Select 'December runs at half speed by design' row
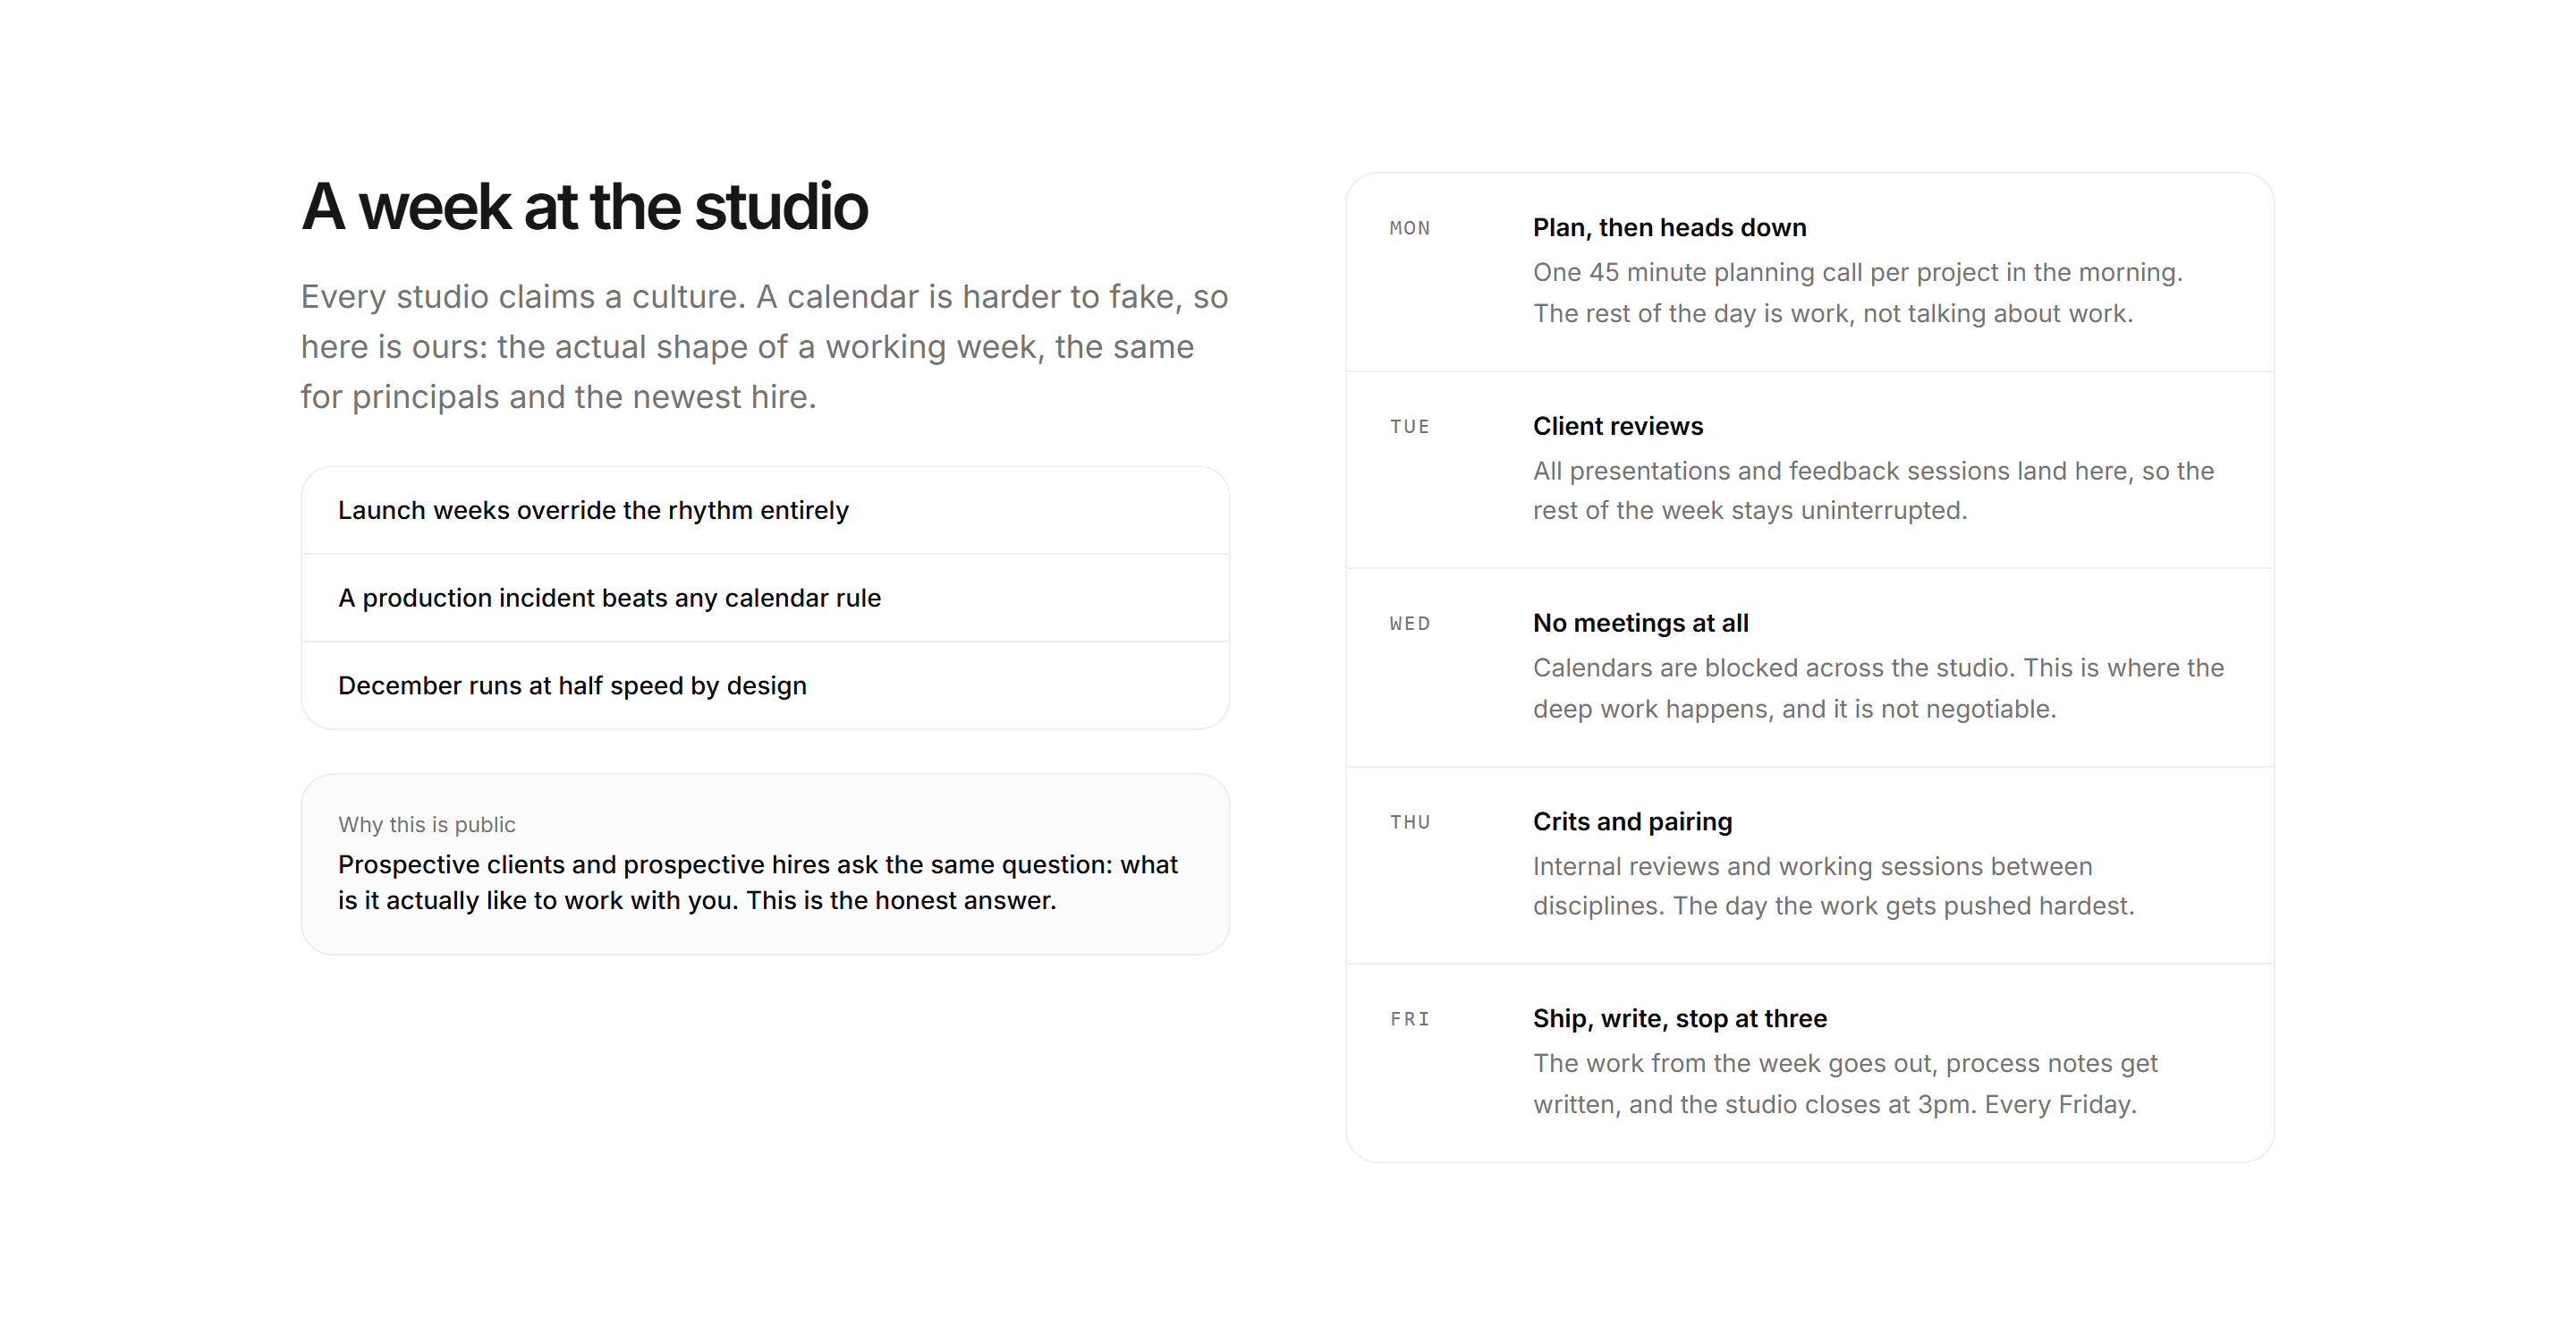This screenshot has width=2576, height=1335. pyautogui.click(x=765, y=686)
